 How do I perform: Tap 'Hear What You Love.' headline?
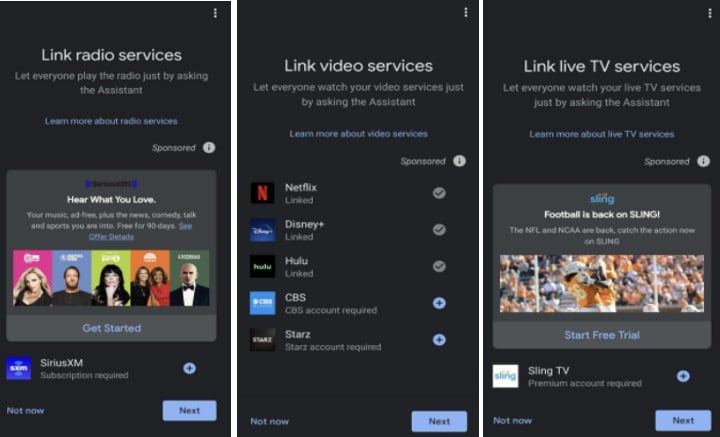[111, 200]
